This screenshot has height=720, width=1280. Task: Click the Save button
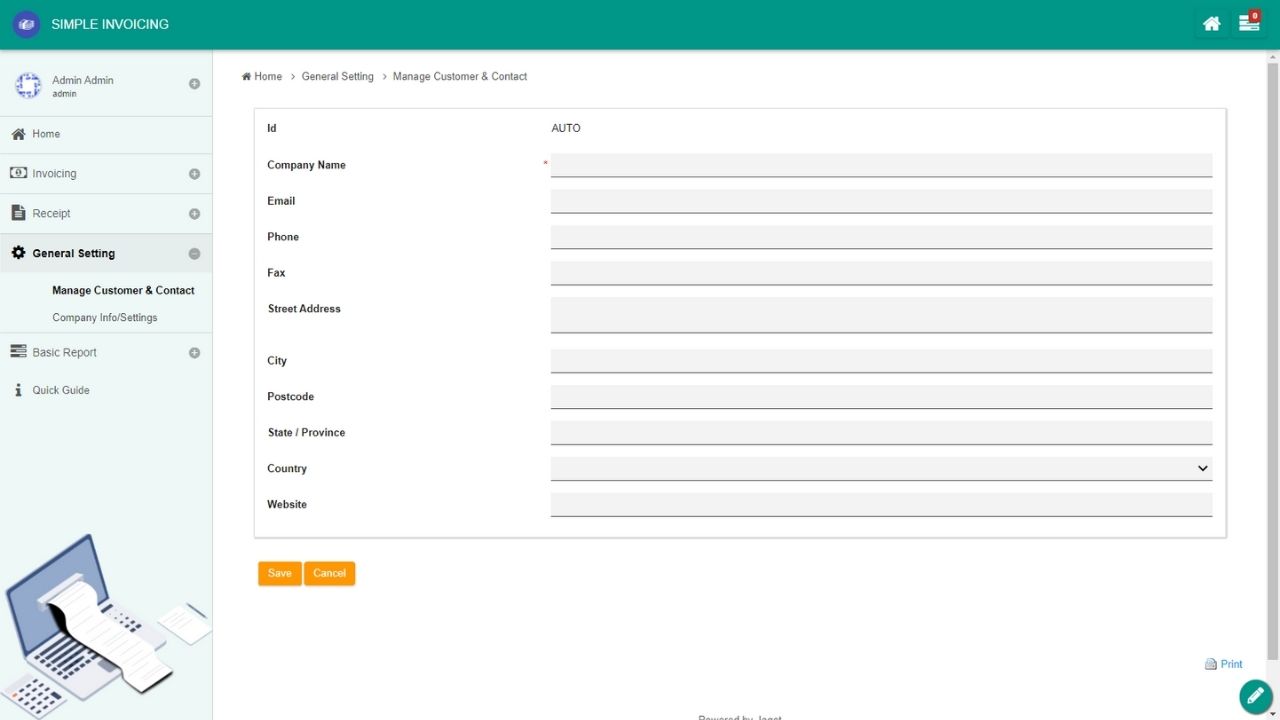click(x=280, y=573)
